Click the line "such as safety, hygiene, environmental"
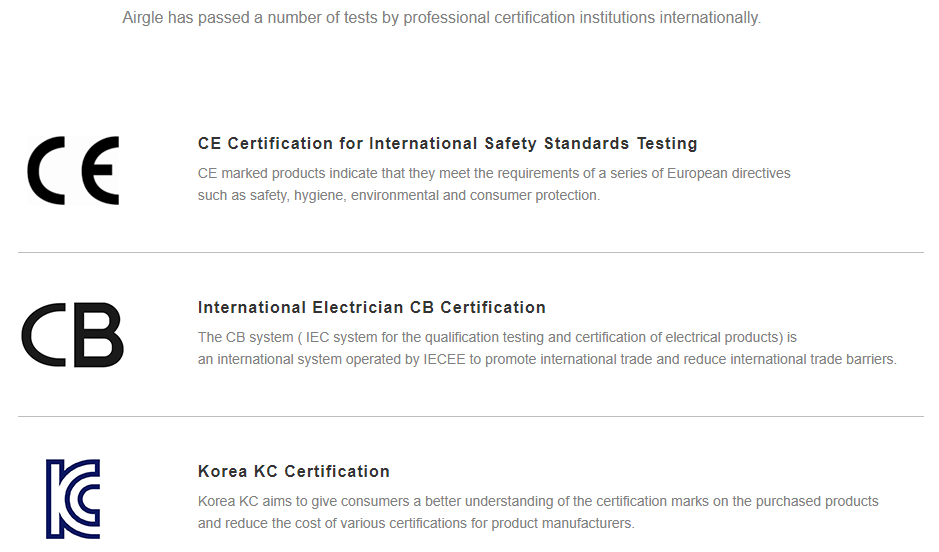This screenshot has width=939, height=552. point(398,195)
